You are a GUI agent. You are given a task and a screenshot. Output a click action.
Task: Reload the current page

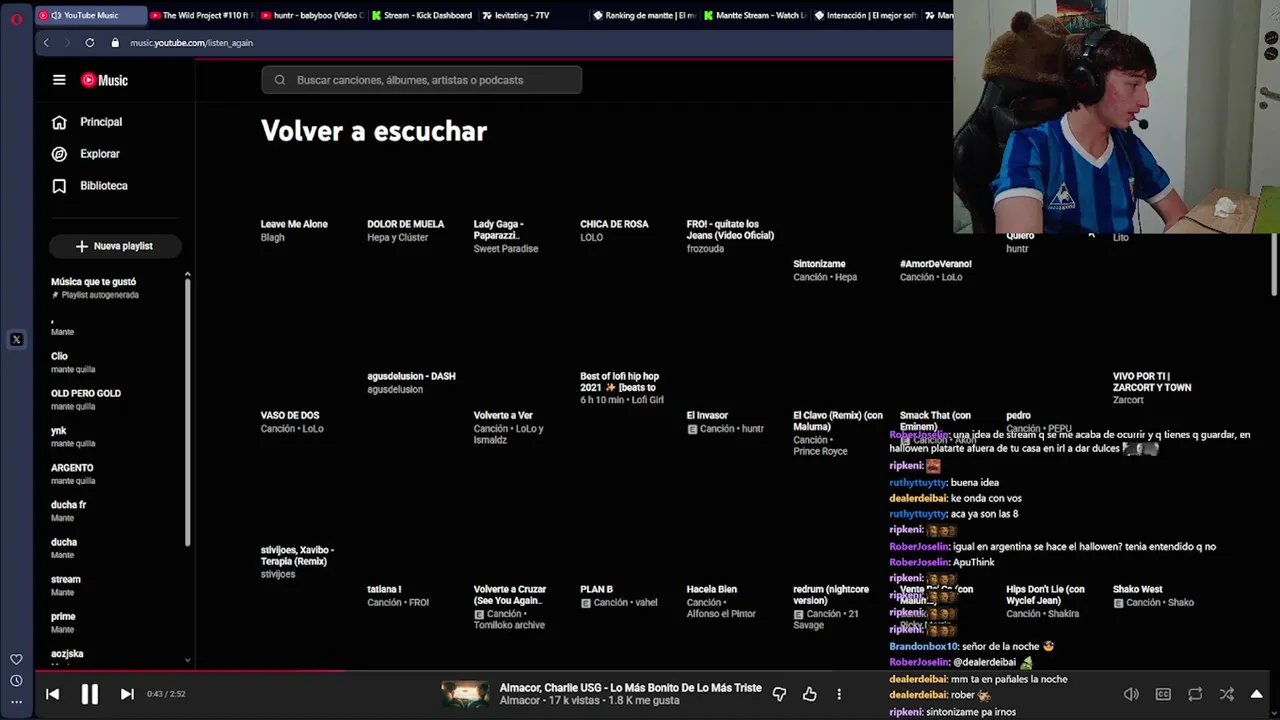pos(90,43)
